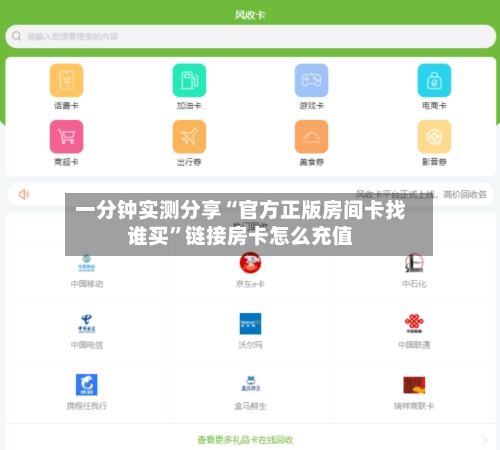500x450 pixels.
Task: Click the search magnifier icon
Action: (17, 36)
